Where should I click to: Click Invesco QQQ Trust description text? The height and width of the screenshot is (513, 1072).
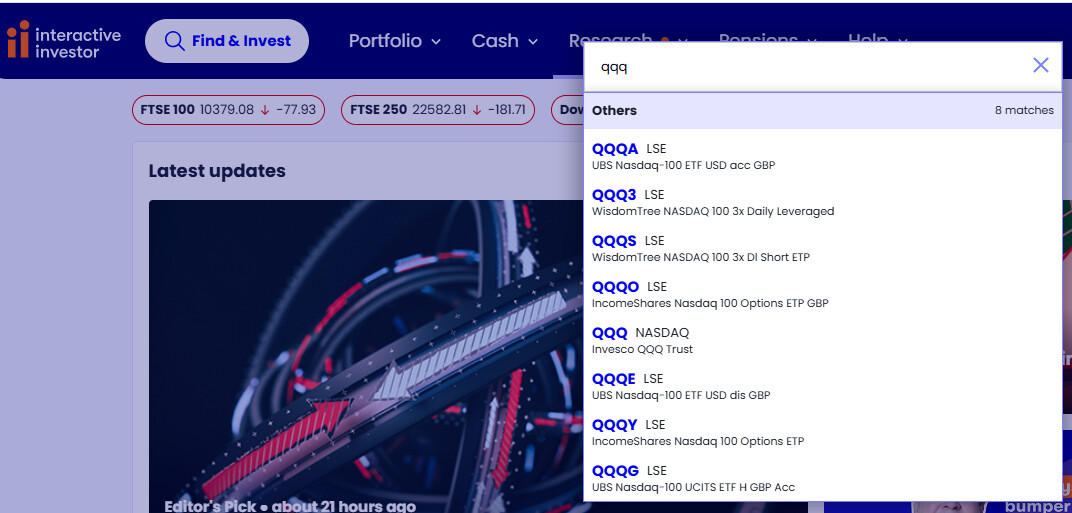click(x=643, y=349)
